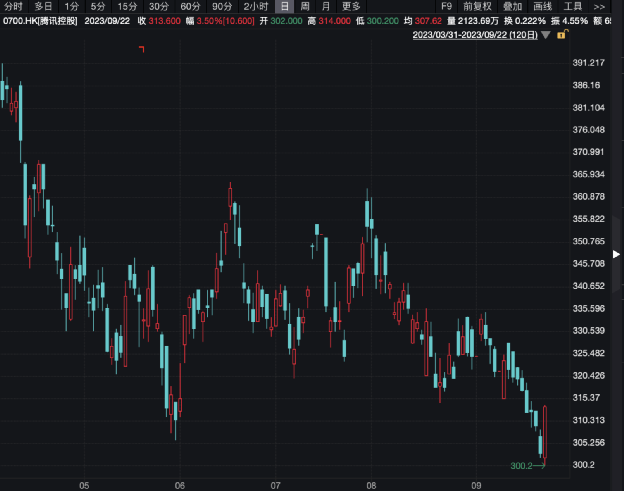This screenshot has height=491, width=624.
Task: Click the low price 300.200 value
Action: (382, 21)
